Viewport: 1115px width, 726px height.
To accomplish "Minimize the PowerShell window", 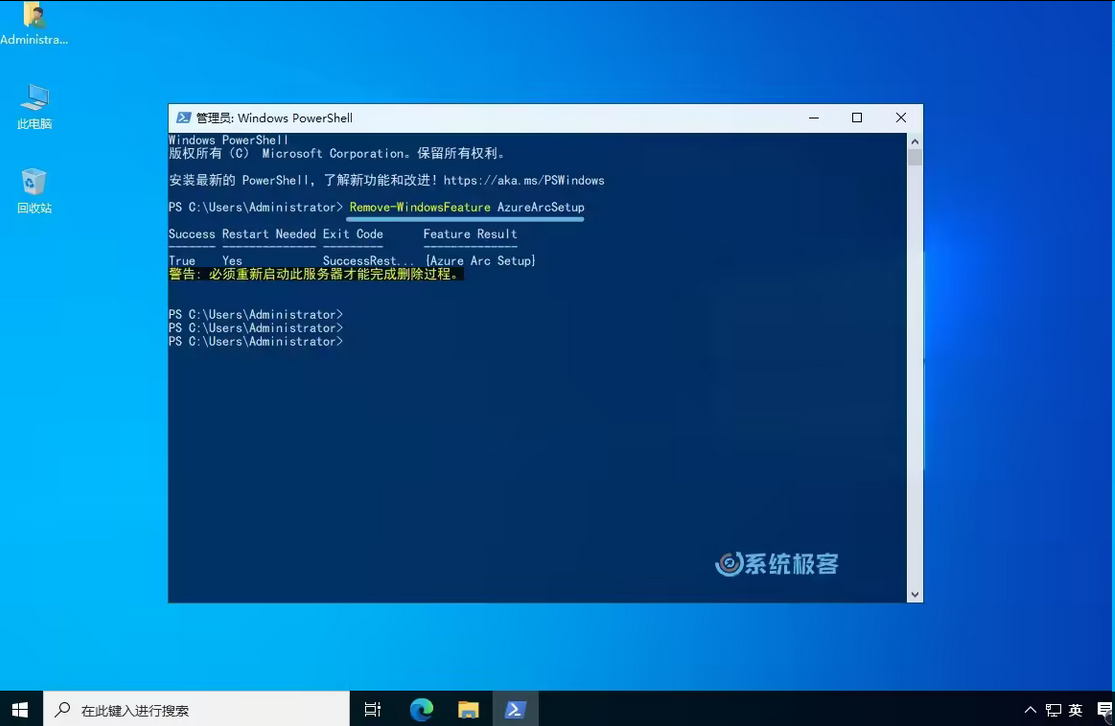I will (812, 118).
